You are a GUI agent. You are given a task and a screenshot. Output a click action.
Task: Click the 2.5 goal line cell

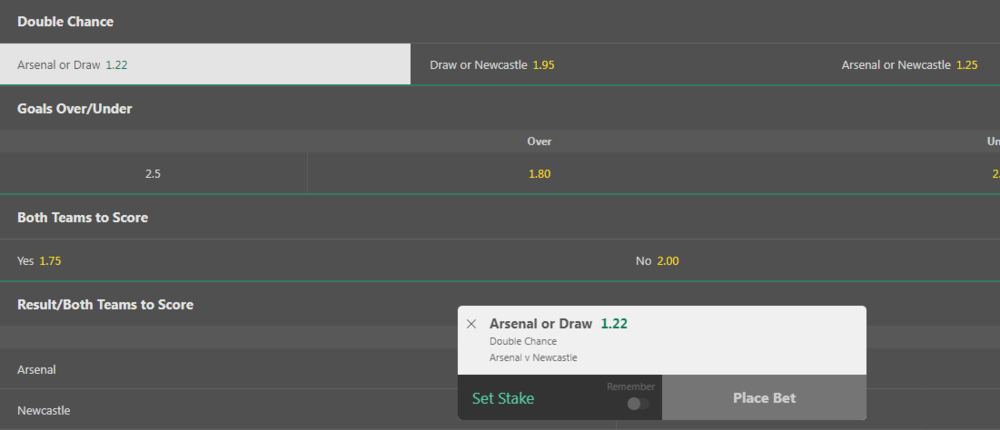click(x=153, y=173)
